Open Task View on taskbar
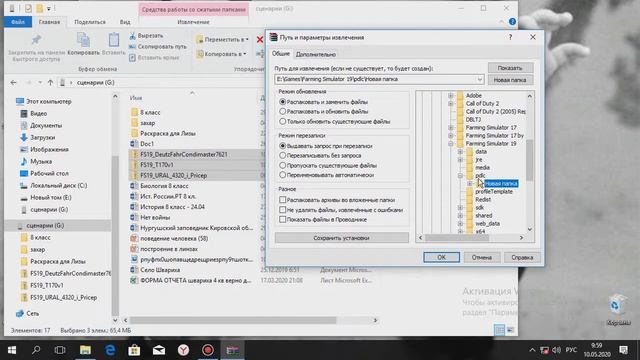This screenshot has height=360, width=640. point(60,350)
